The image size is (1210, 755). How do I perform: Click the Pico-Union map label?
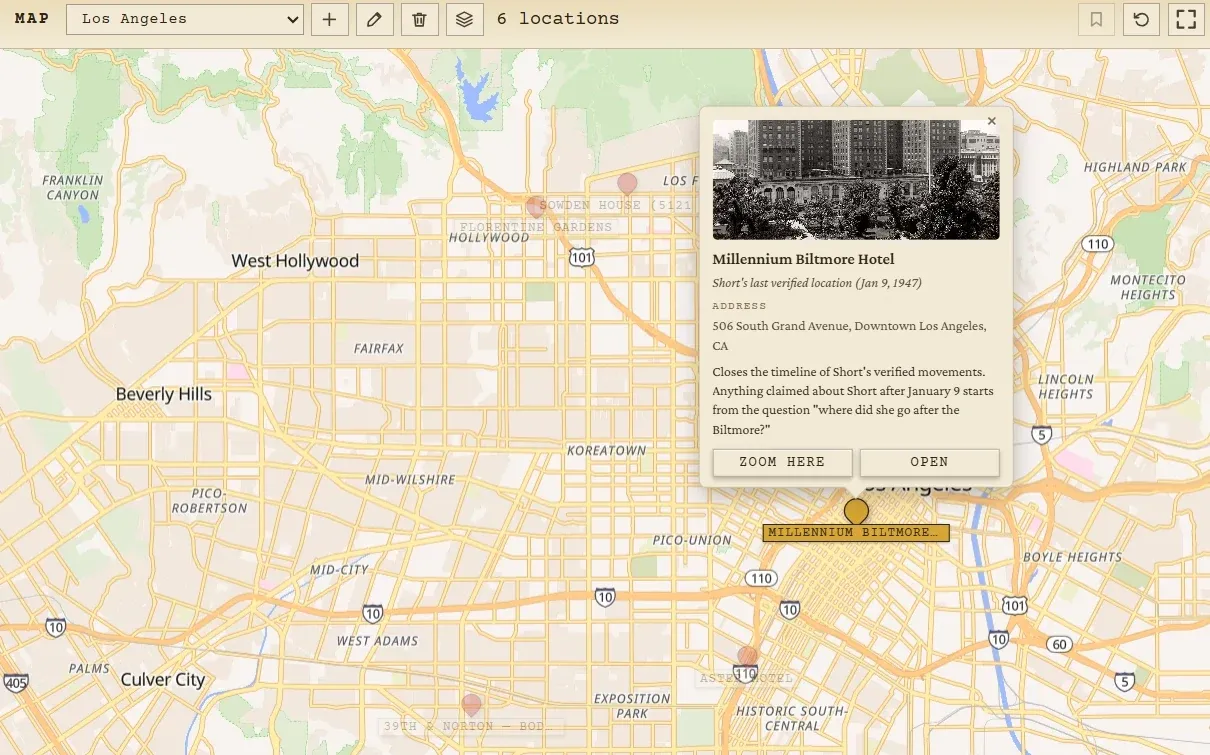692,540
